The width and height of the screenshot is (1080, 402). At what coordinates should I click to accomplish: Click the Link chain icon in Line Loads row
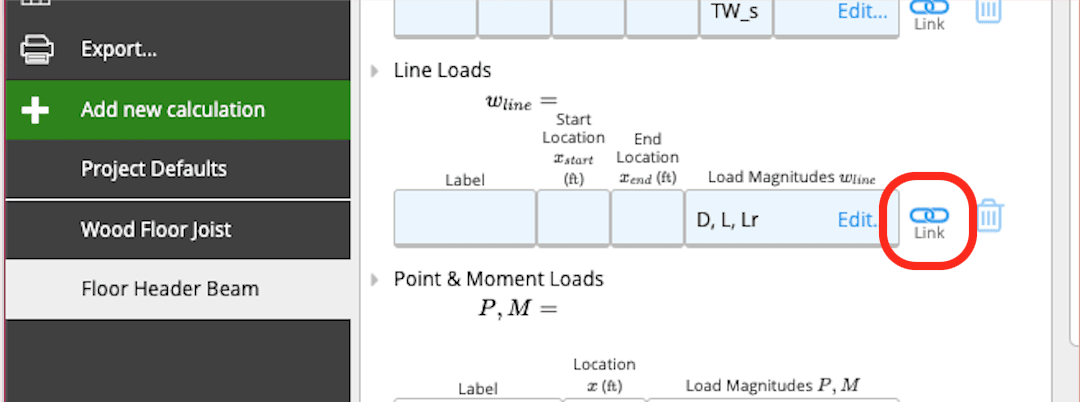tap(929, 222)
